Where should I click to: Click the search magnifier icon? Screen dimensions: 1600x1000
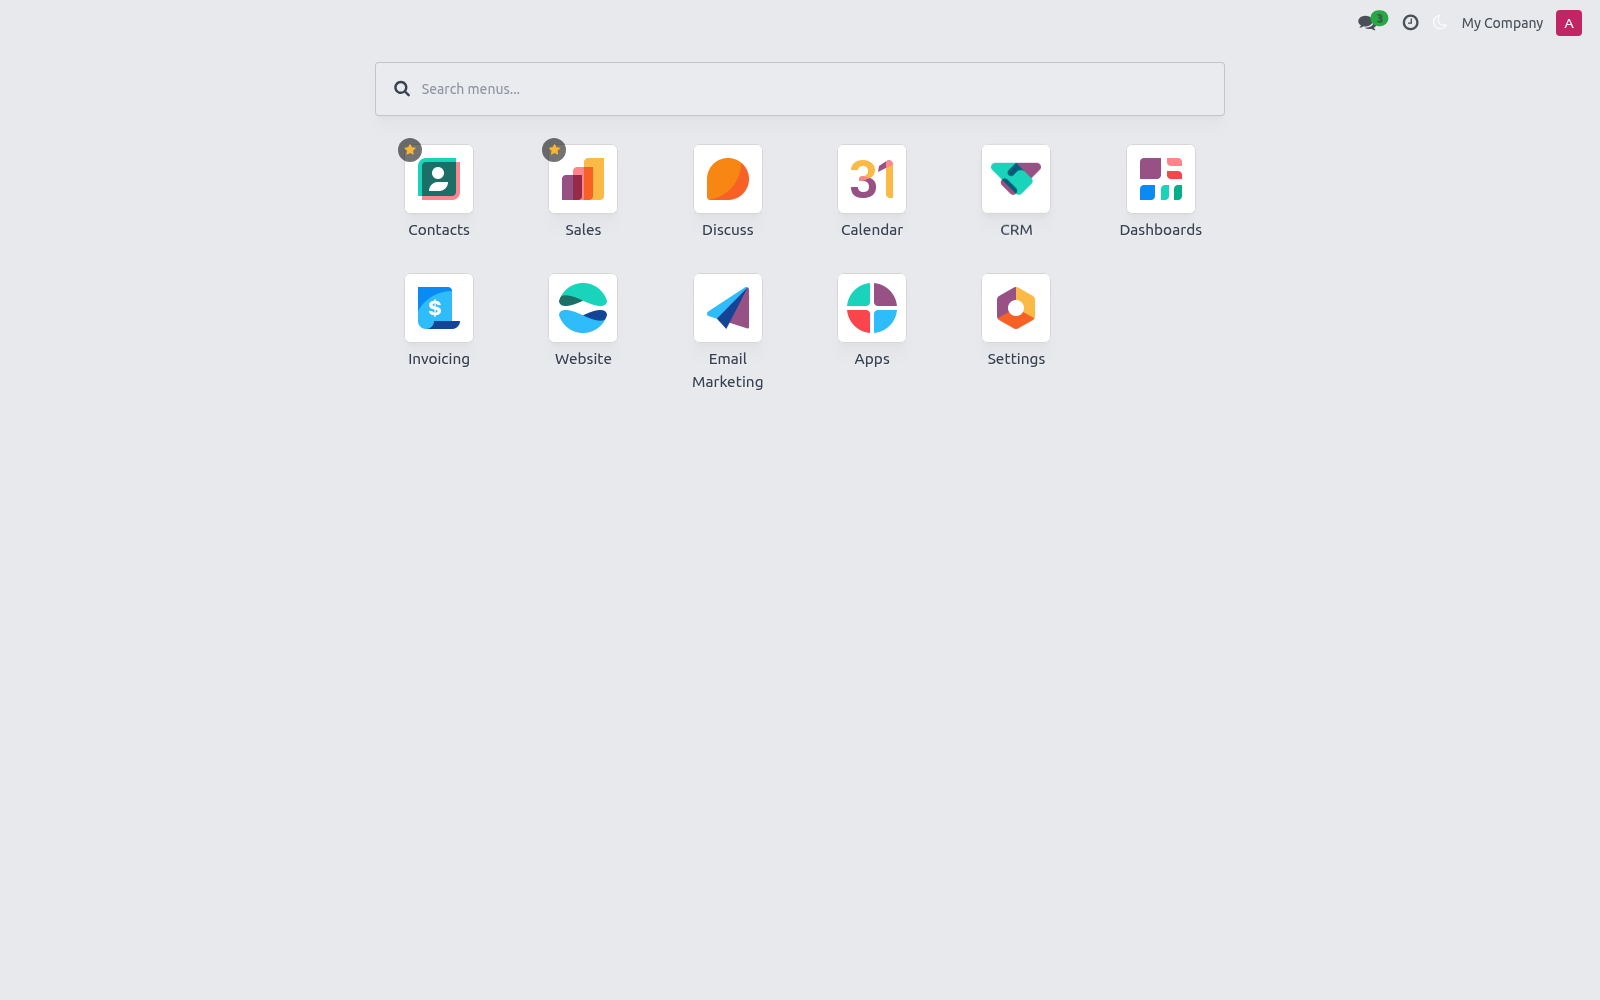[x=402, y=89]
